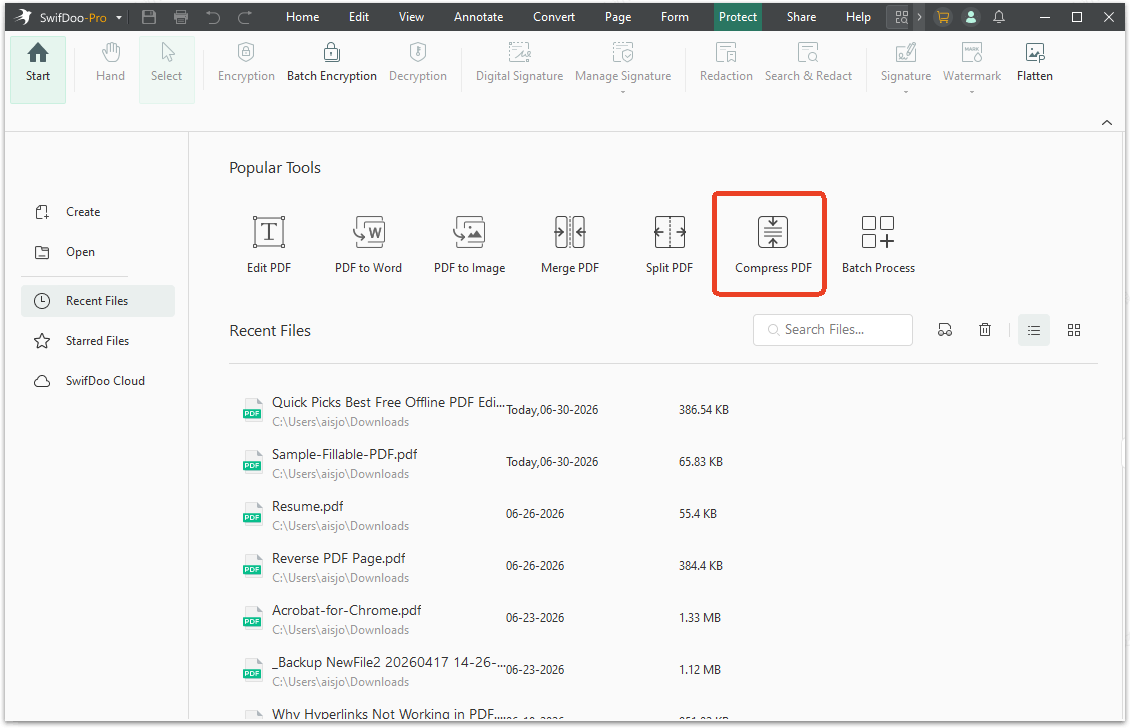Select the Hand tool
Screen dimensions: 1130x728
click(110, 63)
